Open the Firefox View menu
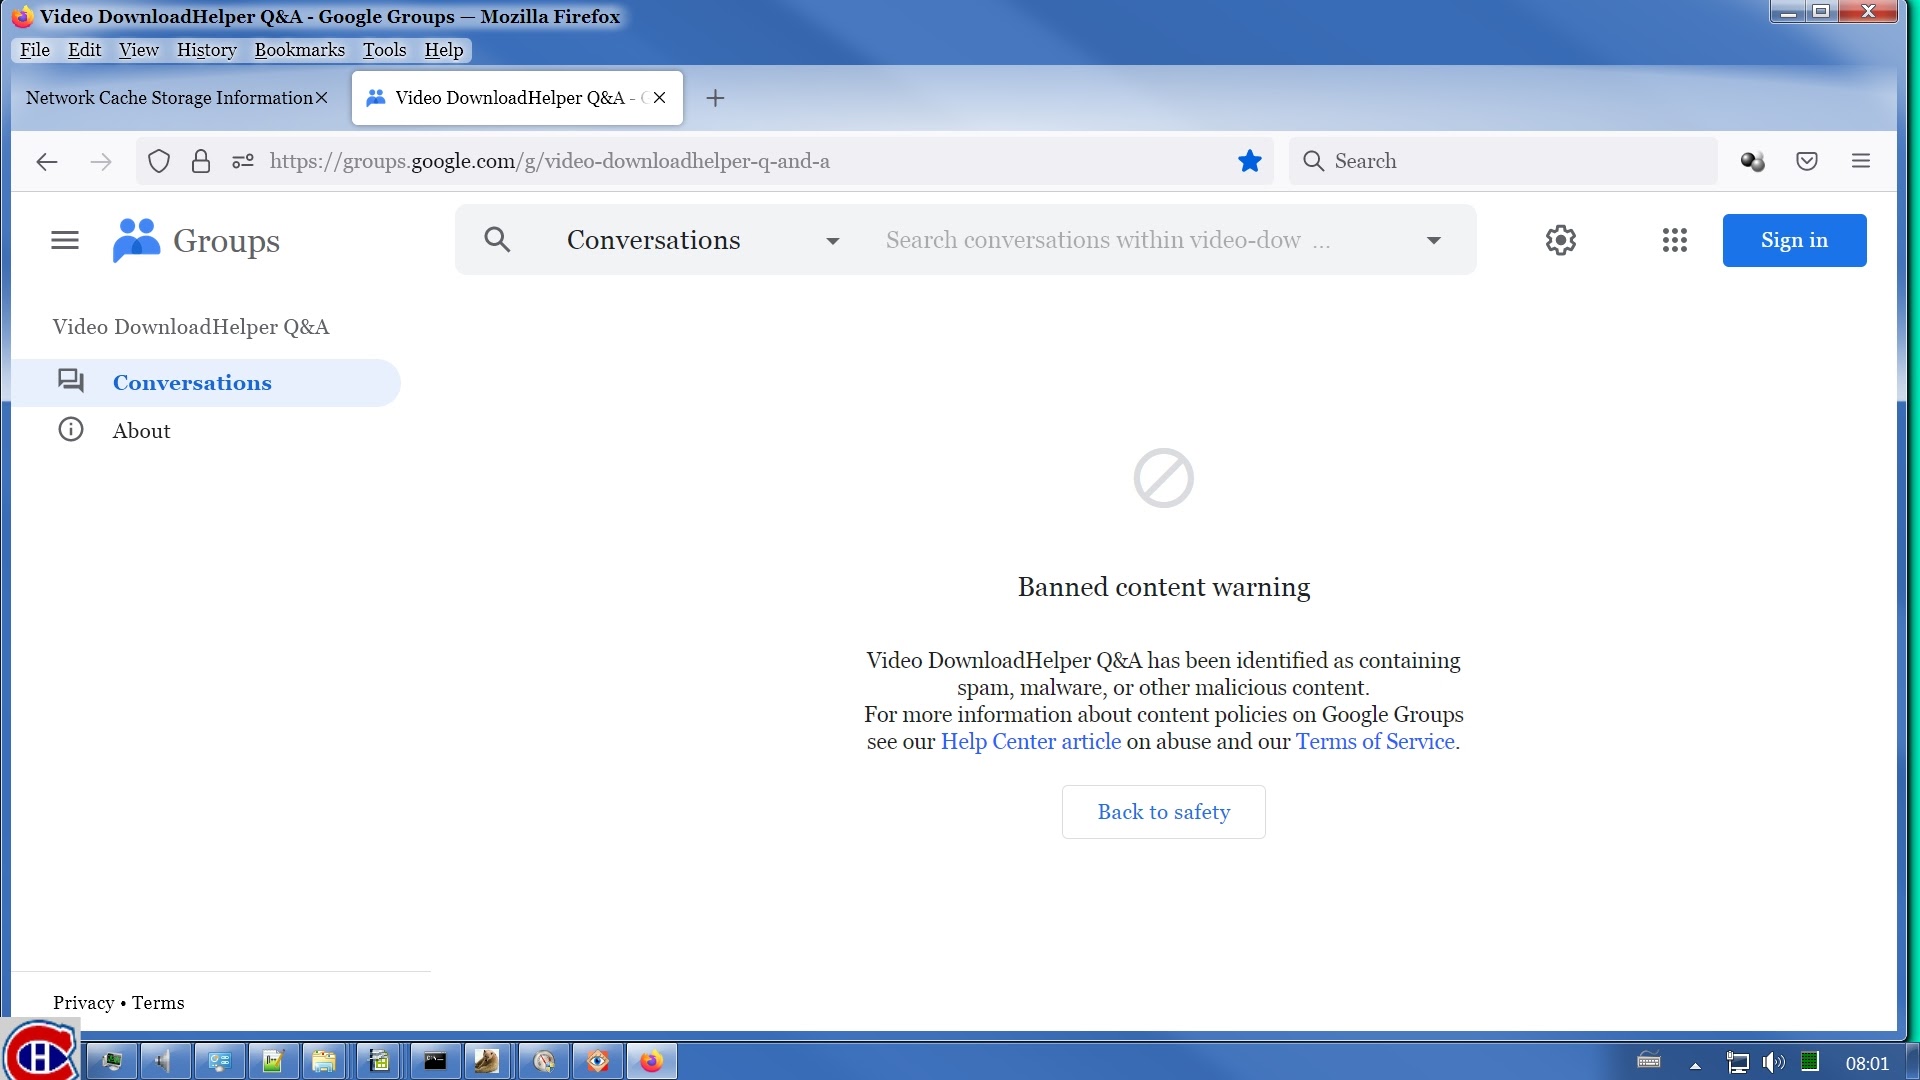The width and height of the screenshot is (1920, 1080). tap(137, 49)
